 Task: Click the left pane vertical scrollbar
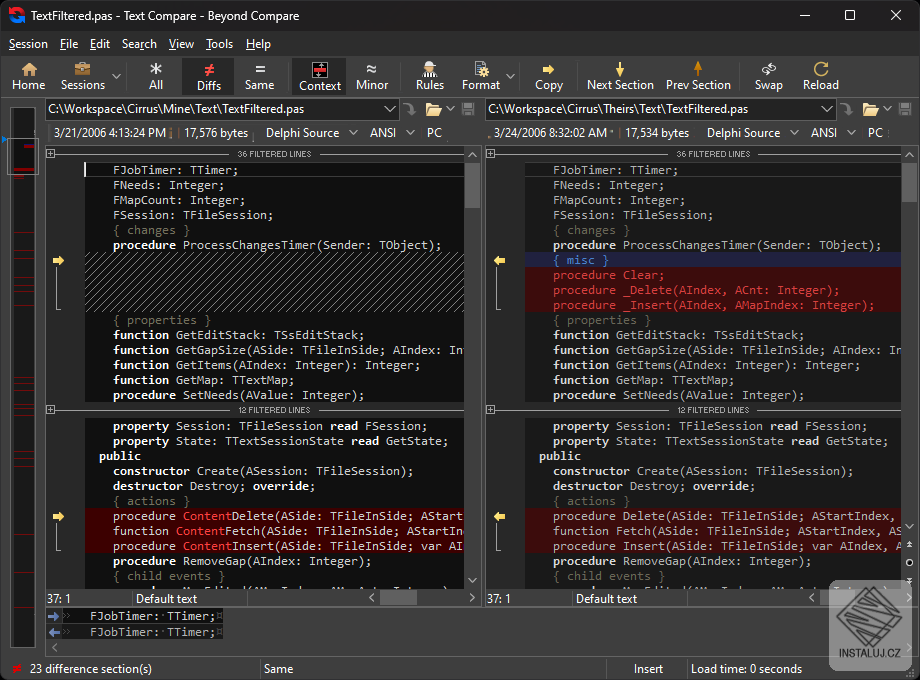[x=472, y=300]
